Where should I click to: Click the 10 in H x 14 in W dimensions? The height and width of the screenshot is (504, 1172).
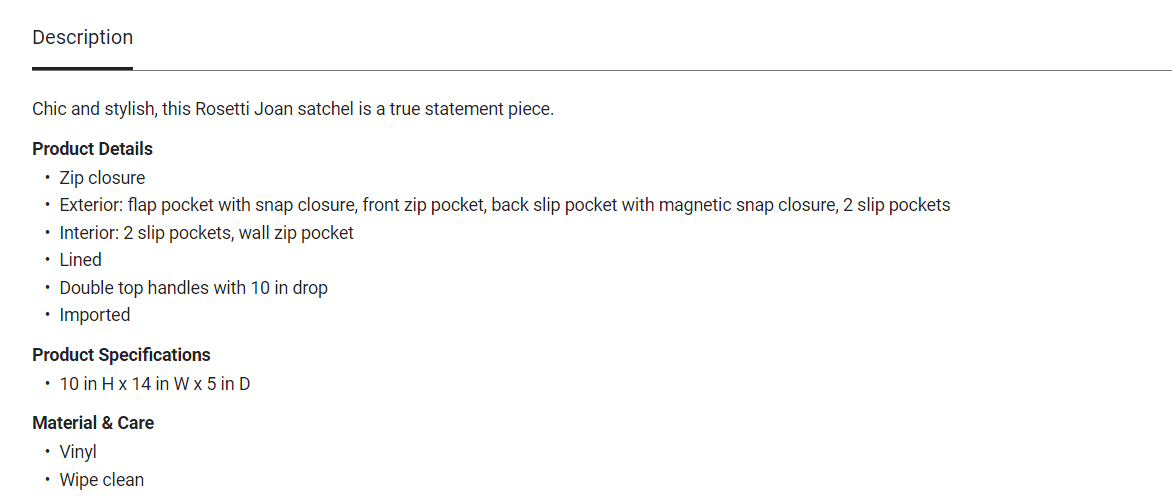(x=125, y=384)
